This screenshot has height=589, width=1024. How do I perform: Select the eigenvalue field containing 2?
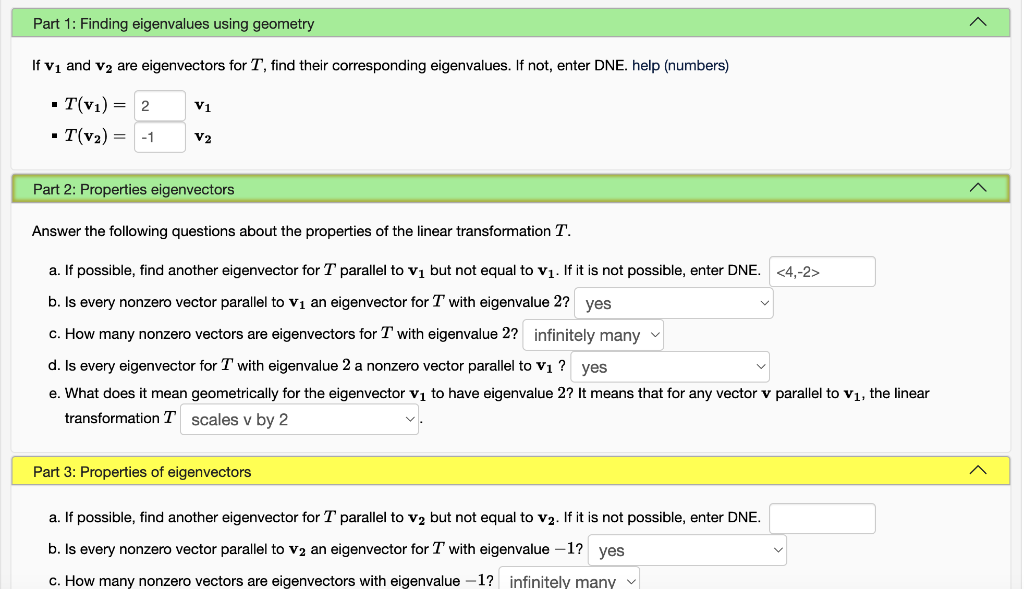(159, 105)
